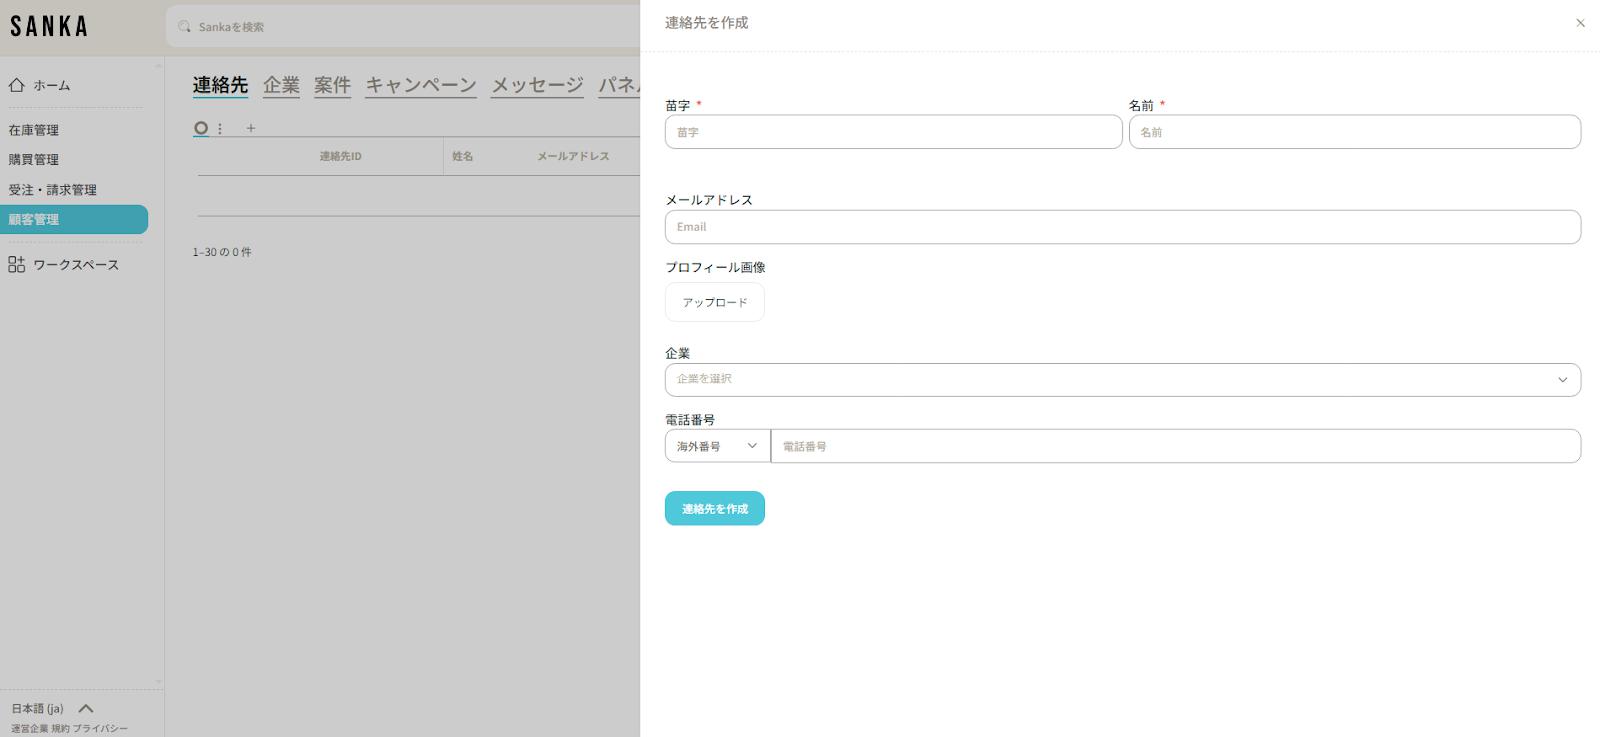Expand the 企業を選択 dropdown
The image size is (1600, 737).
pyautogui.click(x=1122, y=380)
